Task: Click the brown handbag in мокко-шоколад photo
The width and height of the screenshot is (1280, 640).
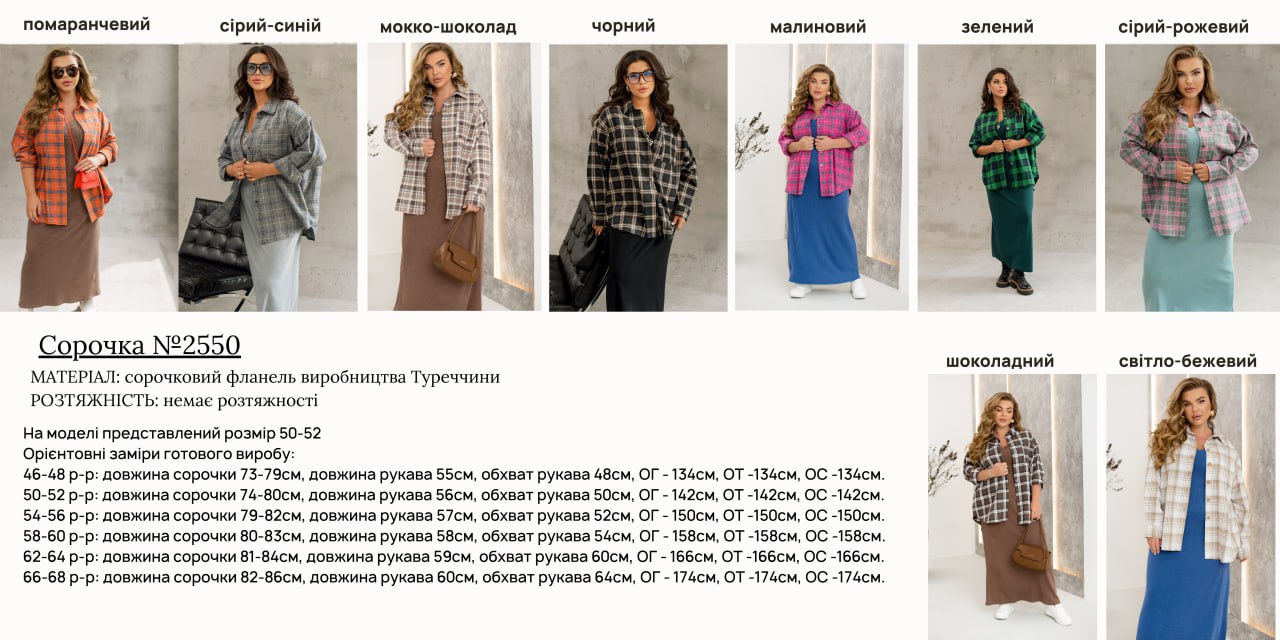Action: coord(457,259)
